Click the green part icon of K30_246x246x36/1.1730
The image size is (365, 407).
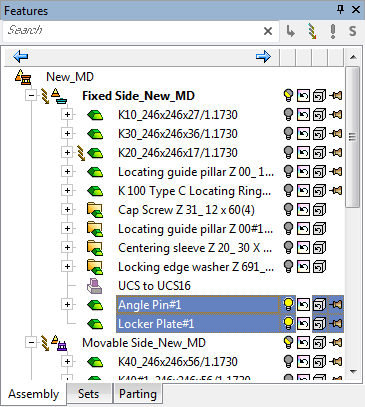pos(95,134)
